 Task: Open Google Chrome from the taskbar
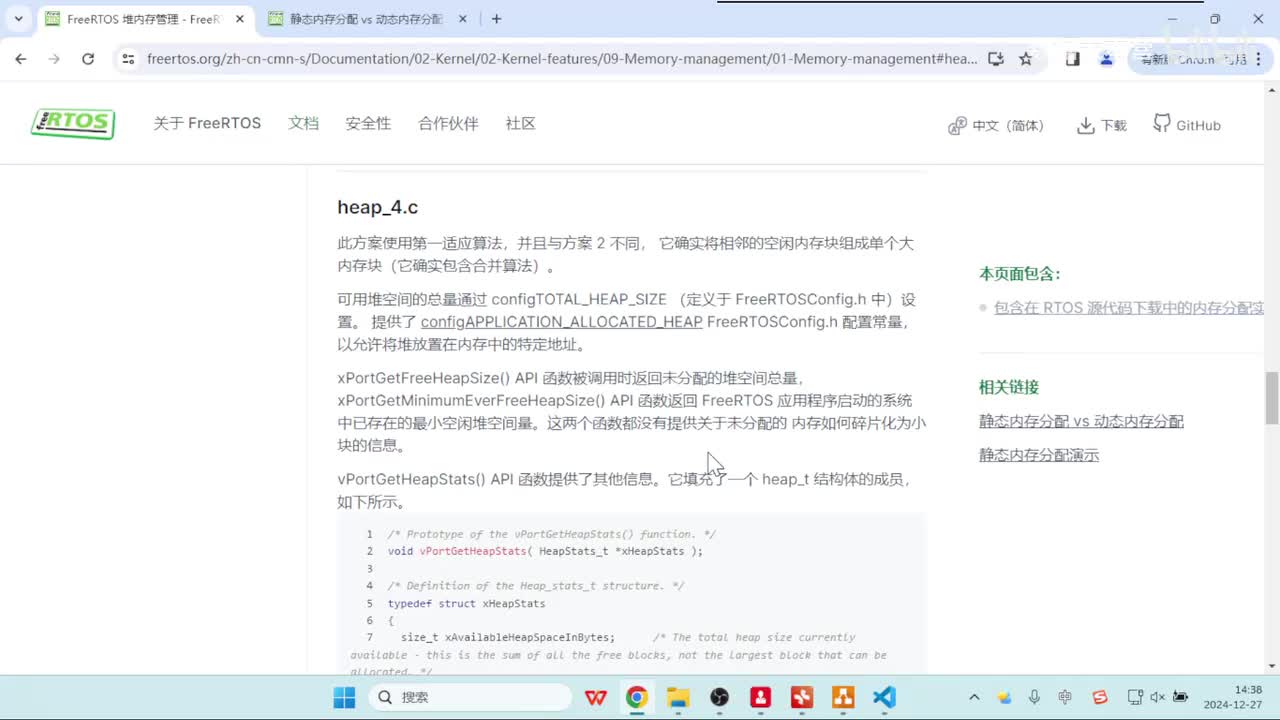pos(637,697)
